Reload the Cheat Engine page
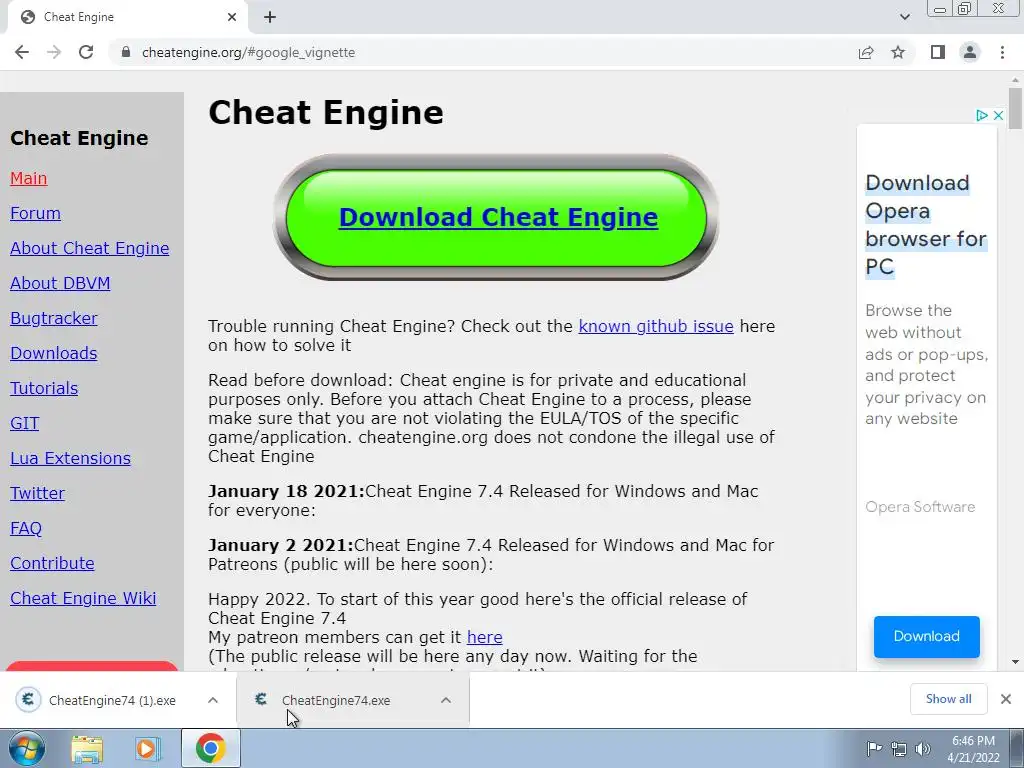 pyautogui.click(x=86, y=52)
